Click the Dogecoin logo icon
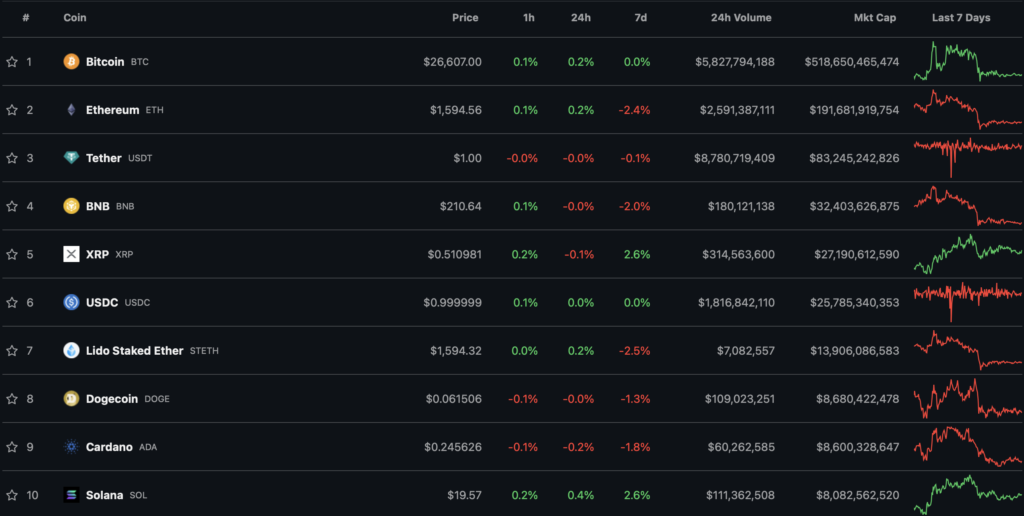Viewport: 1024px width, 516px height. pyautogui.click(x=71, y=399)
